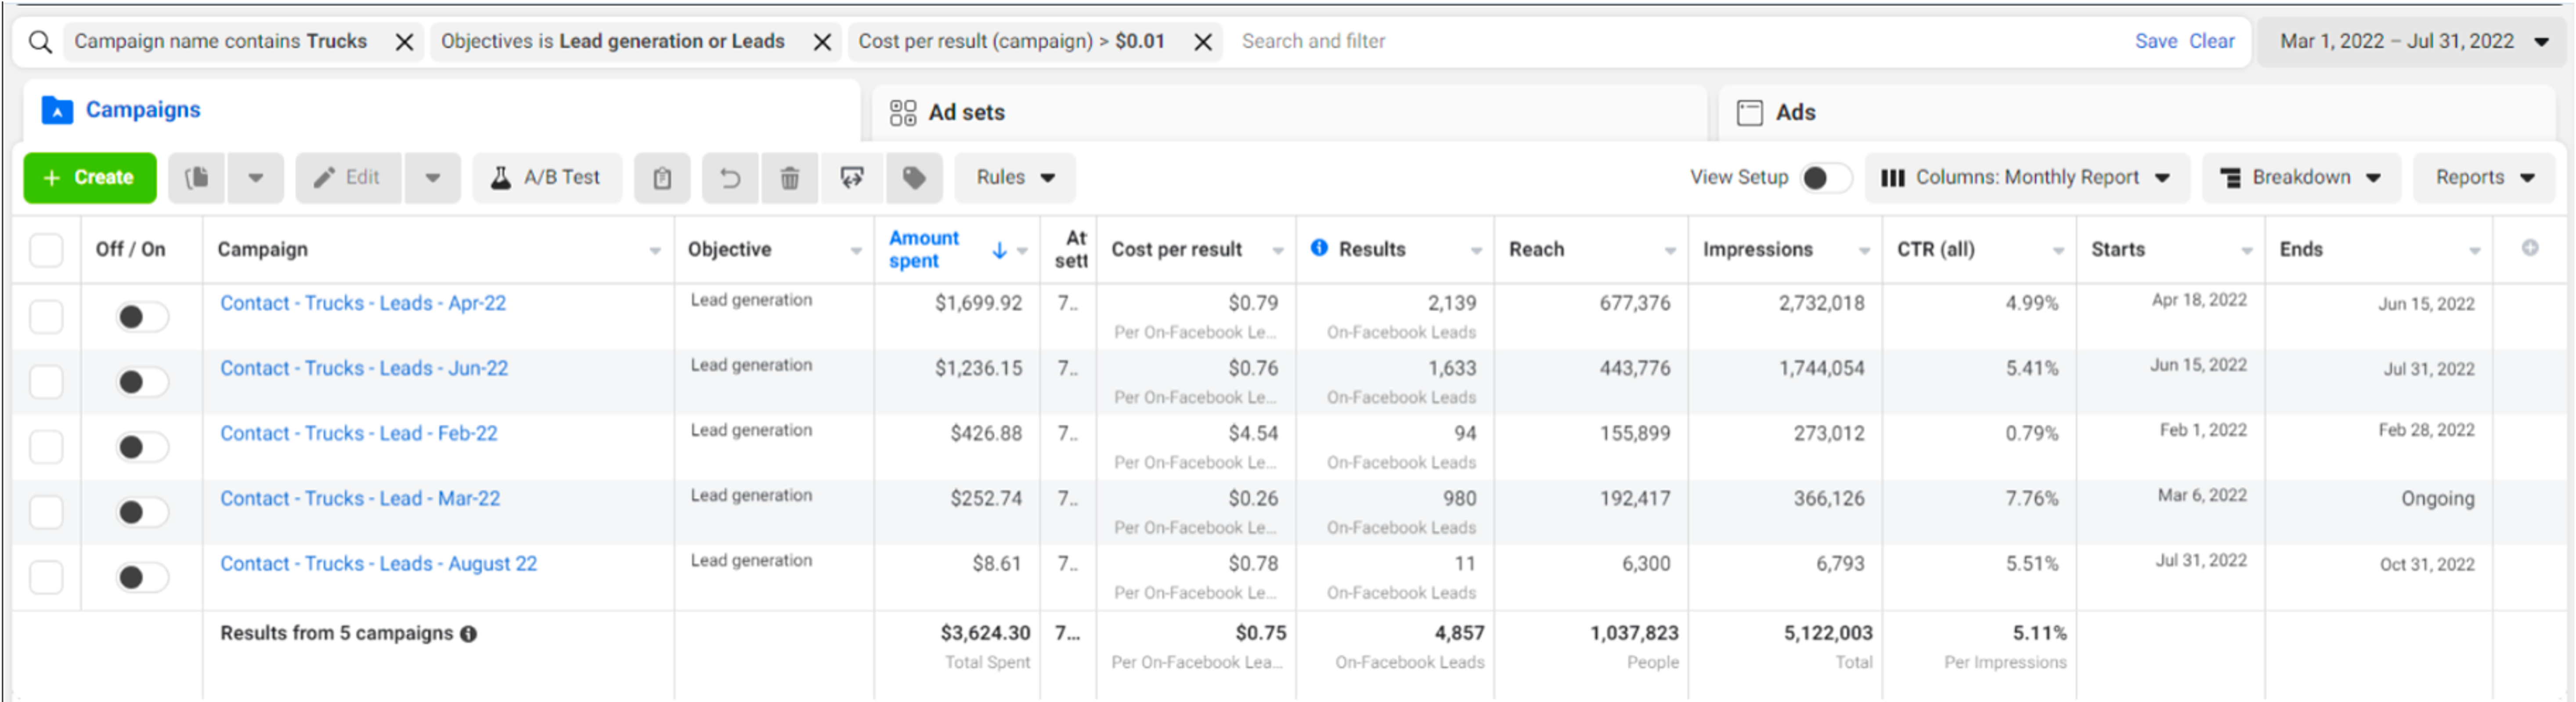Check the box for Contact - Trucks - Lead - Feb-22

click(x=46, y=447)
